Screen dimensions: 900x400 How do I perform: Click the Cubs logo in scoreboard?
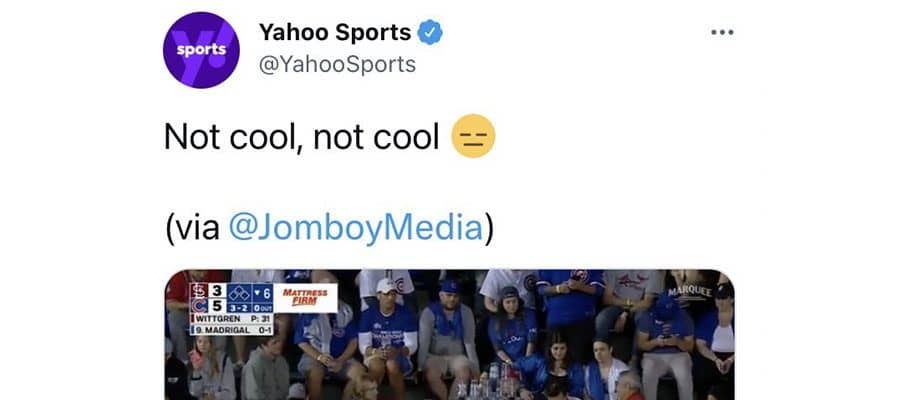click(197, 305)
